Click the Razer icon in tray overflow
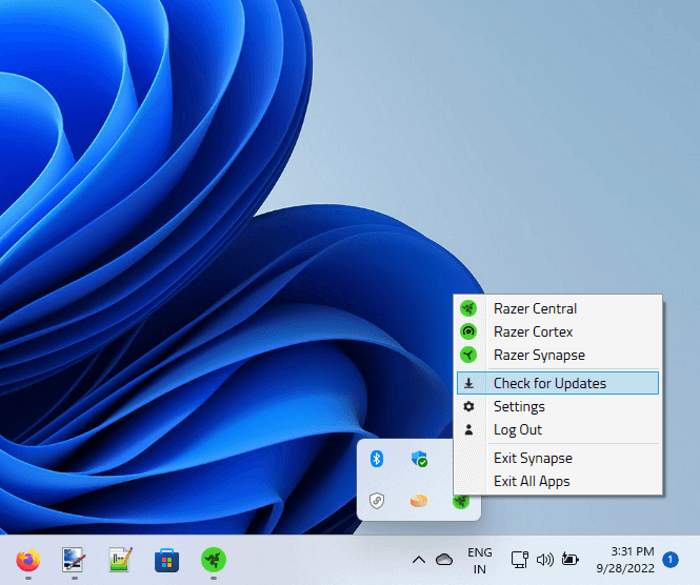 [x=461, y=501]
